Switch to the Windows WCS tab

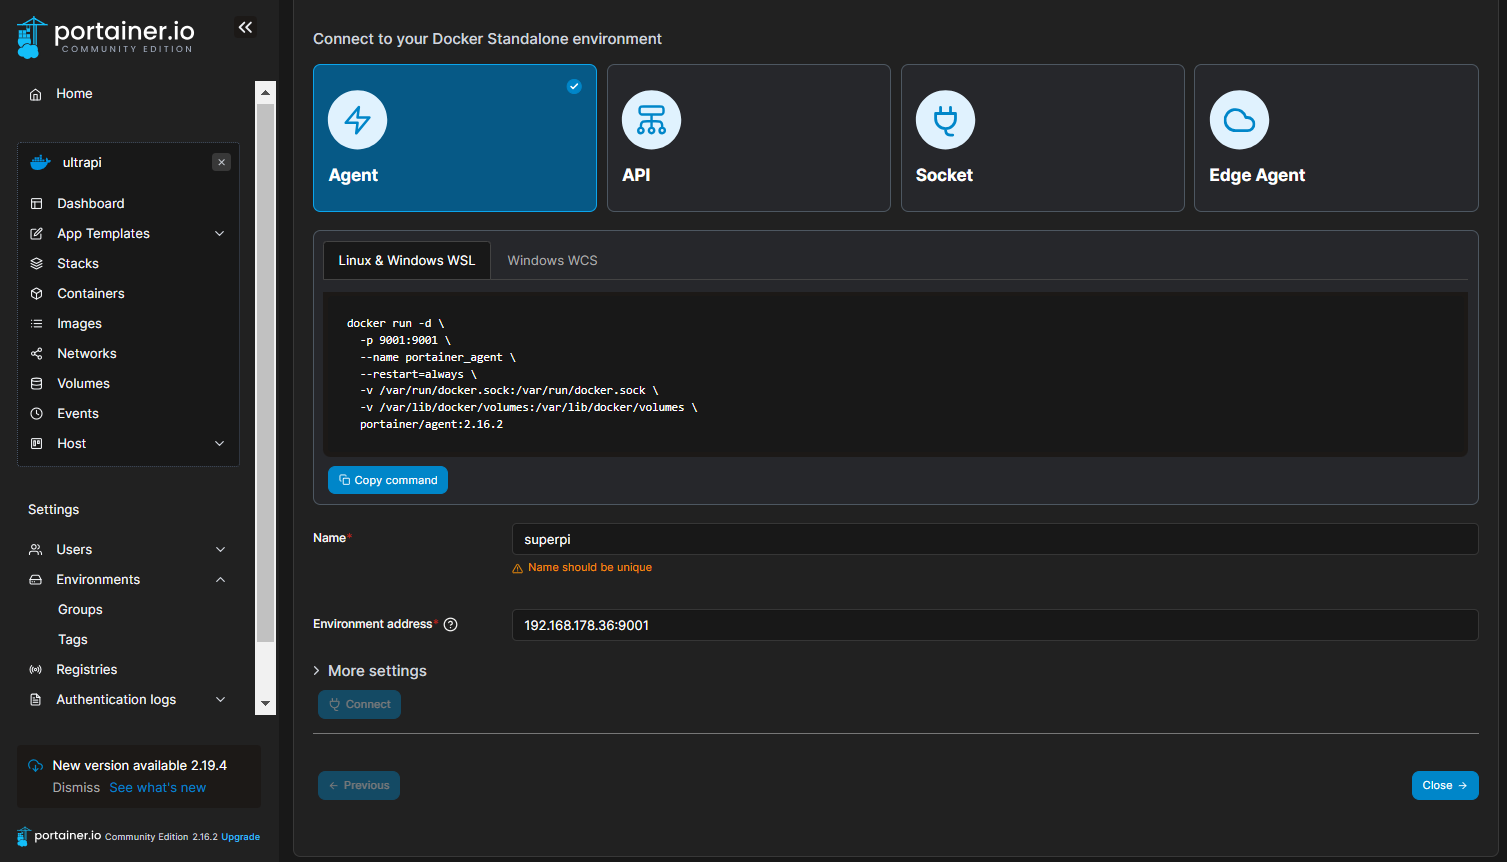552,260
